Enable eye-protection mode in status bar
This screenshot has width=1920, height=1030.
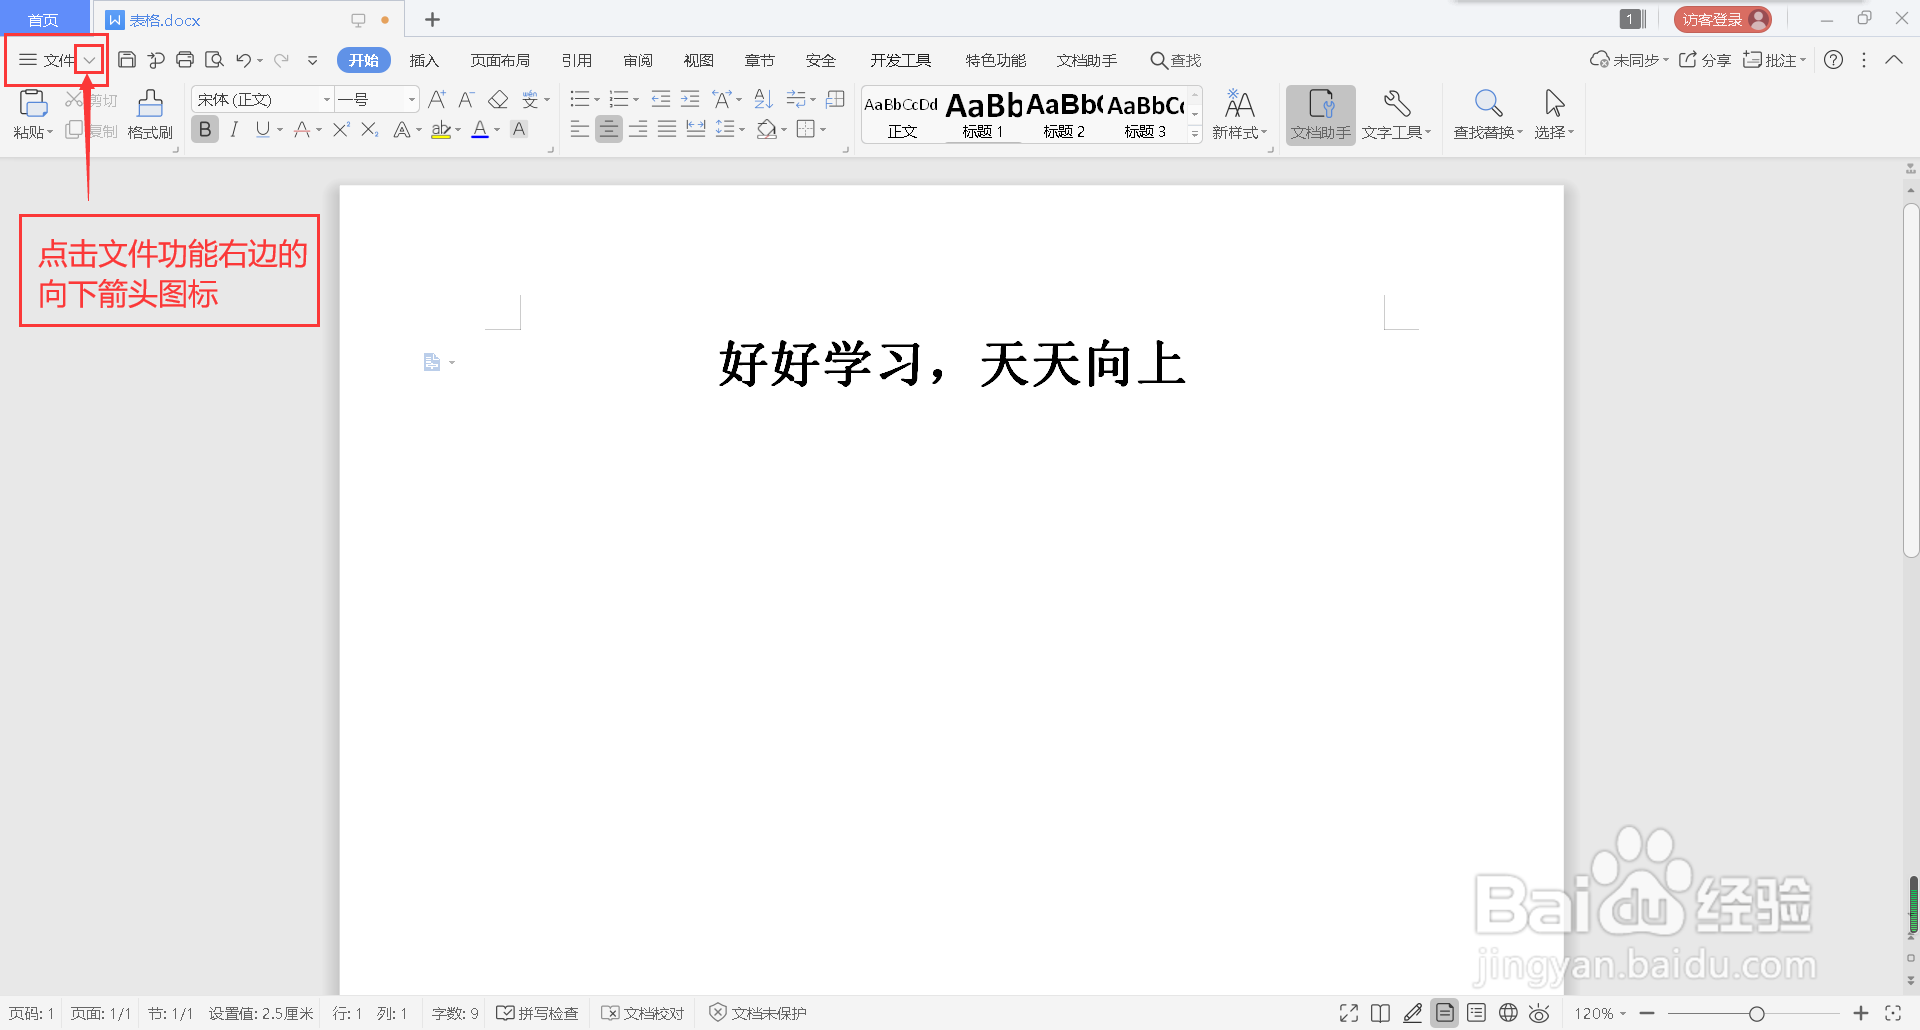(1539, 1013)
